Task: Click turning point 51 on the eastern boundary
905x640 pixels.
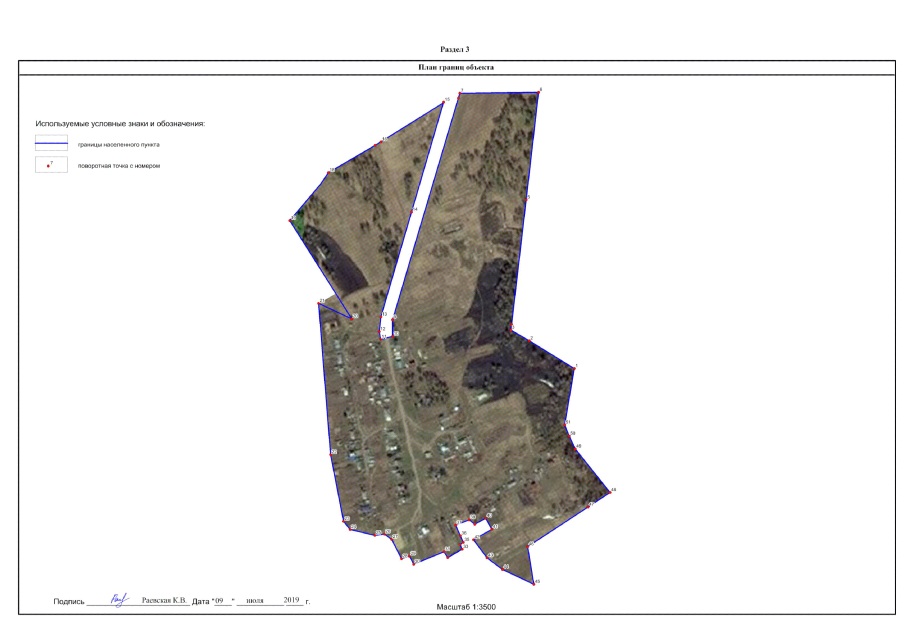Action: coord(566,424)
